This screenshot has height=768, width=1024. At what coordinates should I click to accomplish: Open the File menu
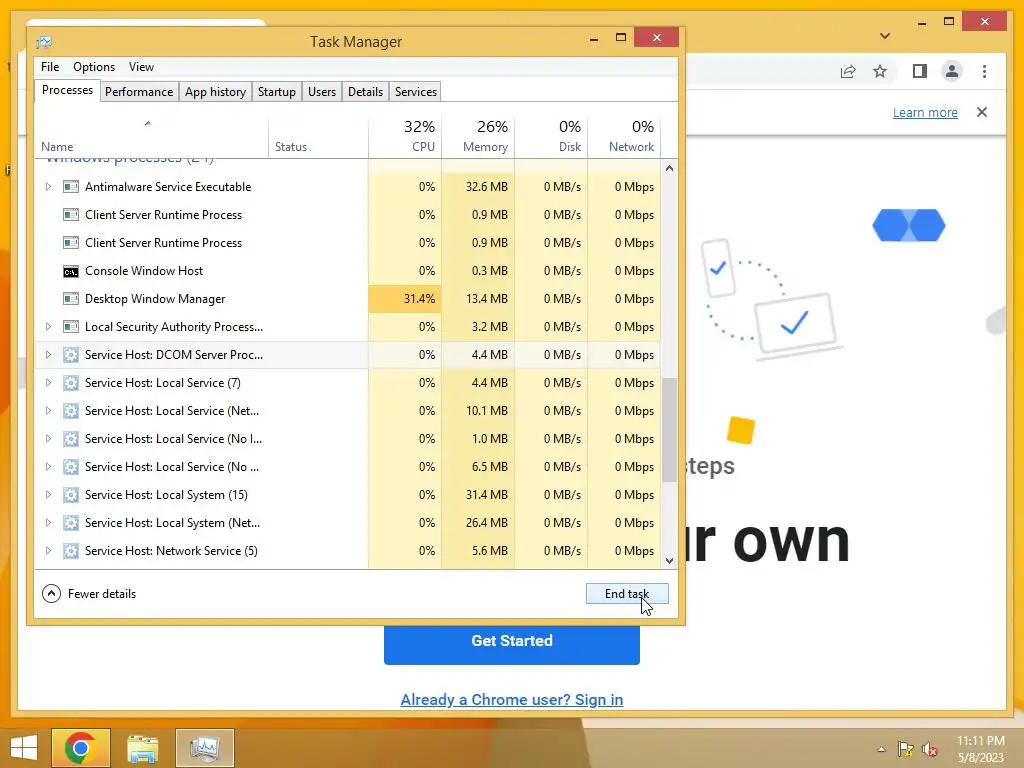coord(50,67)
